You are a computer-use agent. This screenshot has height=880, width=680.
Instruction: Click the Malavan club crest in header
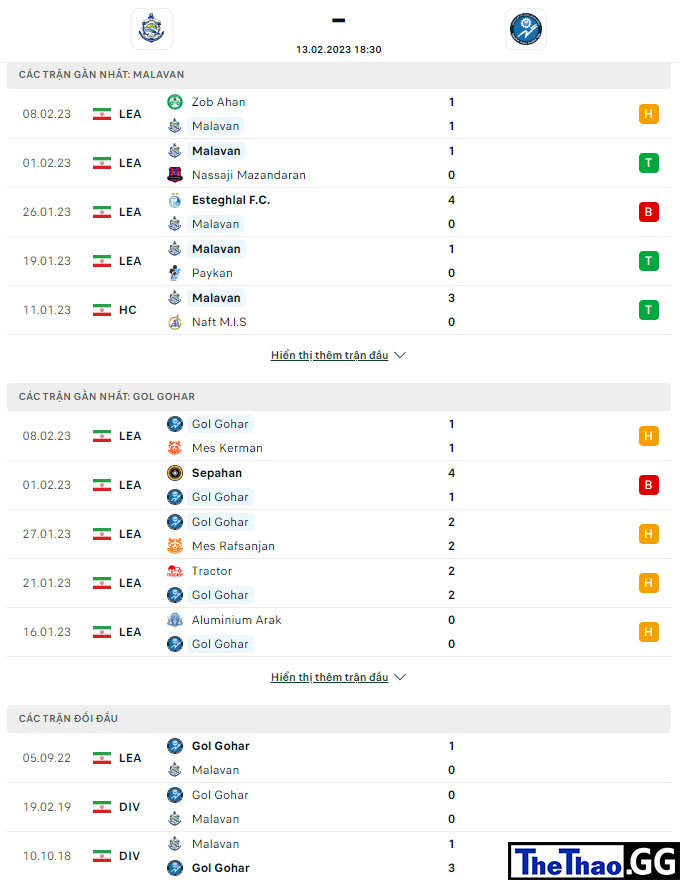tap(152, 29)
